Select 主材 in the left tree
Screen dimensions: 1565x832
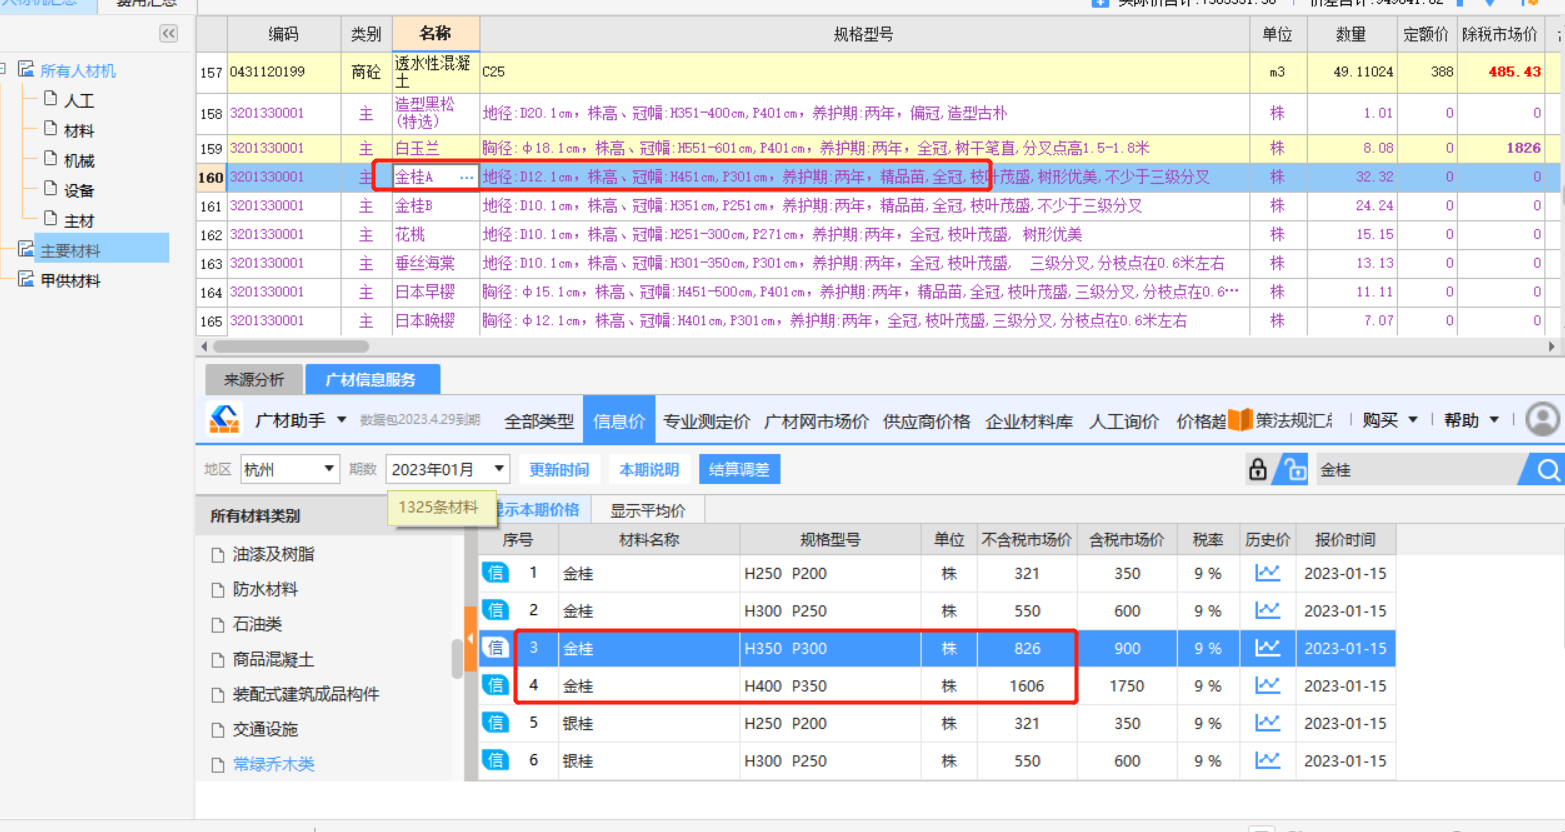click(x=79, y=220)
